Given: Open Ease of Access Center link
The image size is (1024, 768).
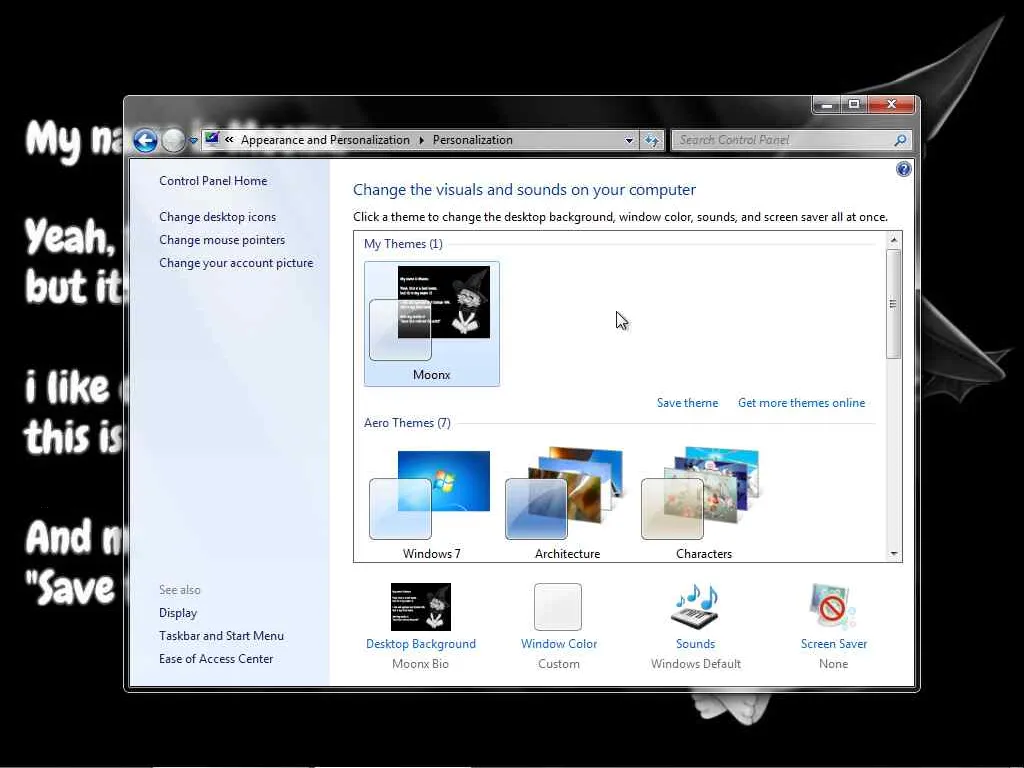Looking at the screenshot, I should point(216,658).
